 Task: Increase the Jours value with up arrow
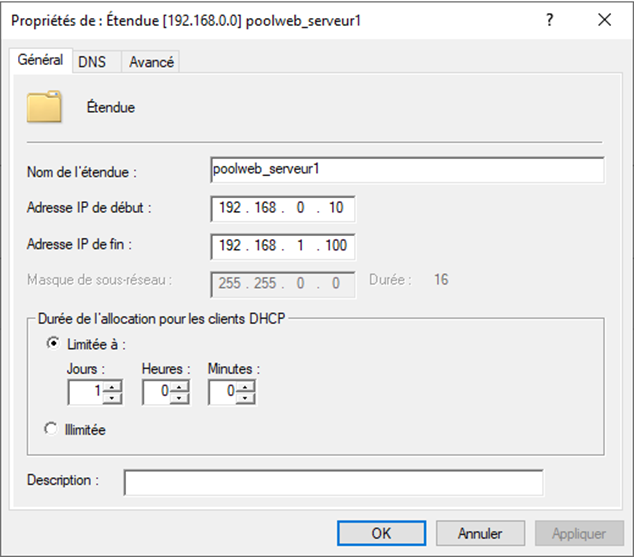click(x=113, y=387)
